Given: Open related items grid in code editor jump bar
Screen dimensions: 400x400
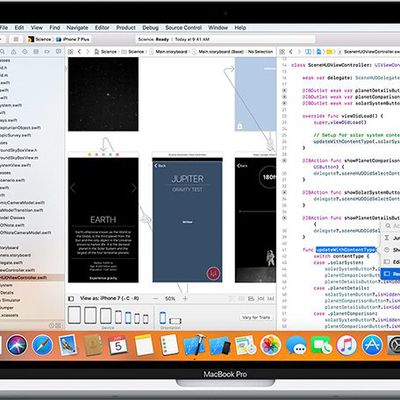Looking at the screenshot, I should click(282, 52).
